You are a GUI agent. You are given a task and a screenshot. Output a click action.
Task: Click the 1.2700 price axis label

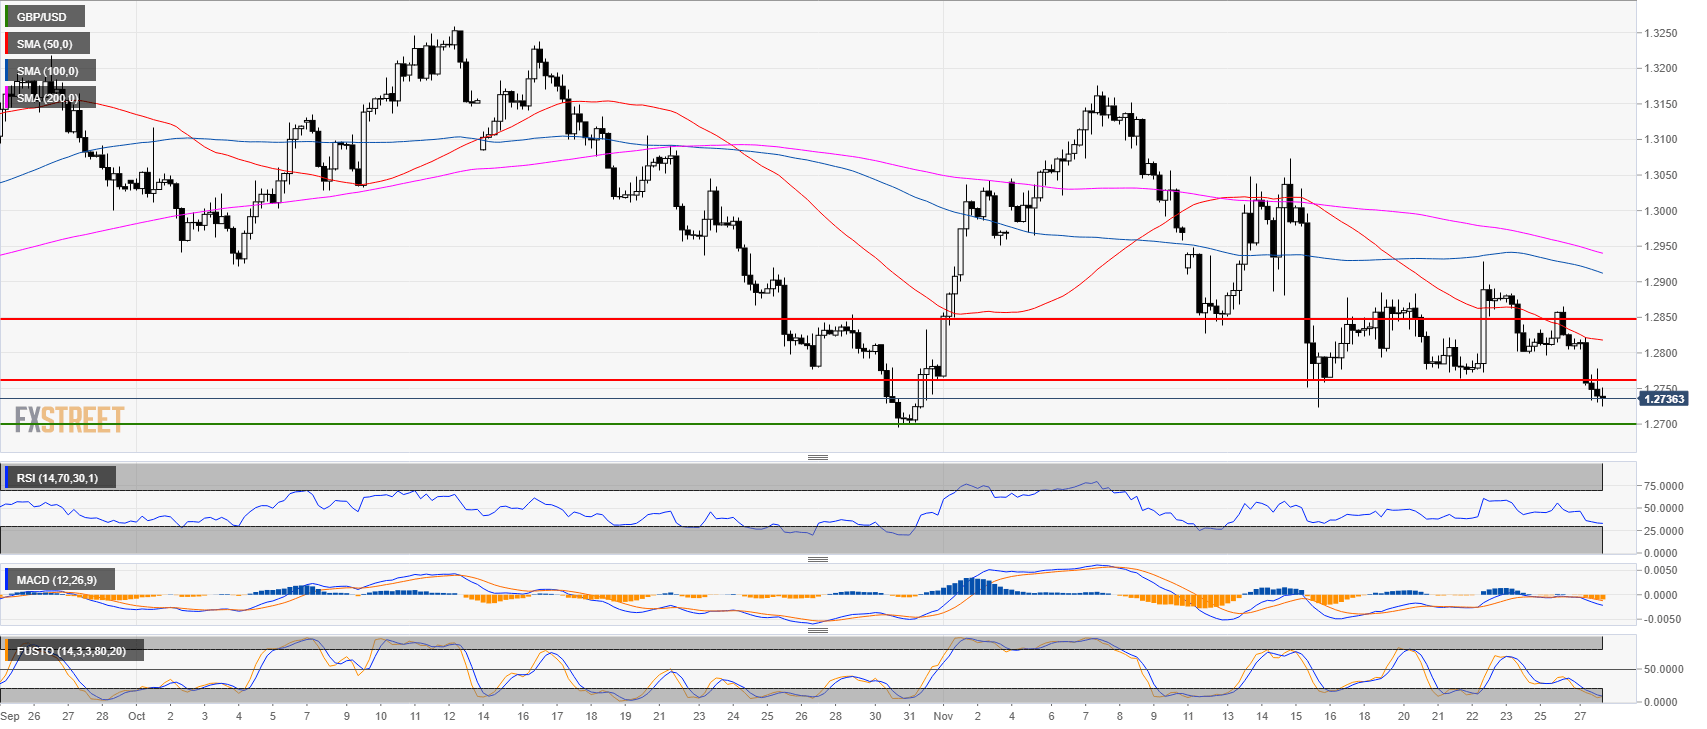click(x=1661, y=424)
